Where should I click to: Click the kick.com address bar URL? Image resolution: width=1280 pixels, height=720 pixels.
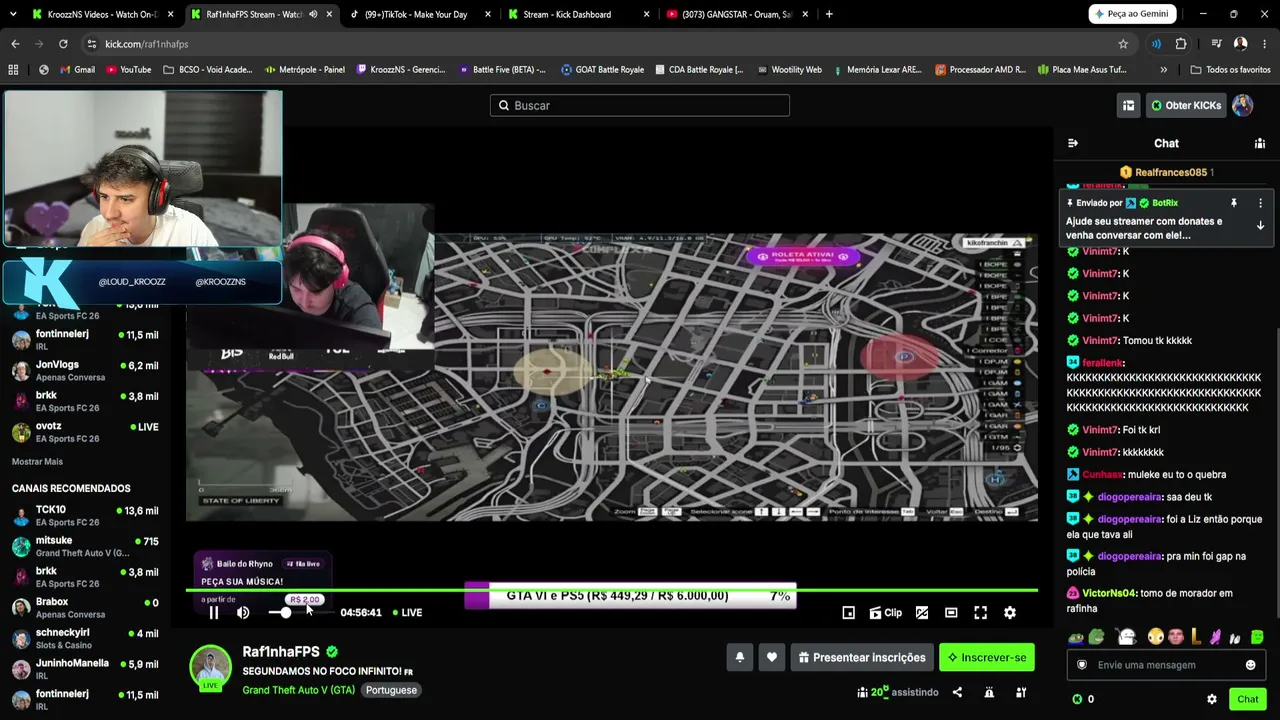click(147, 44)
